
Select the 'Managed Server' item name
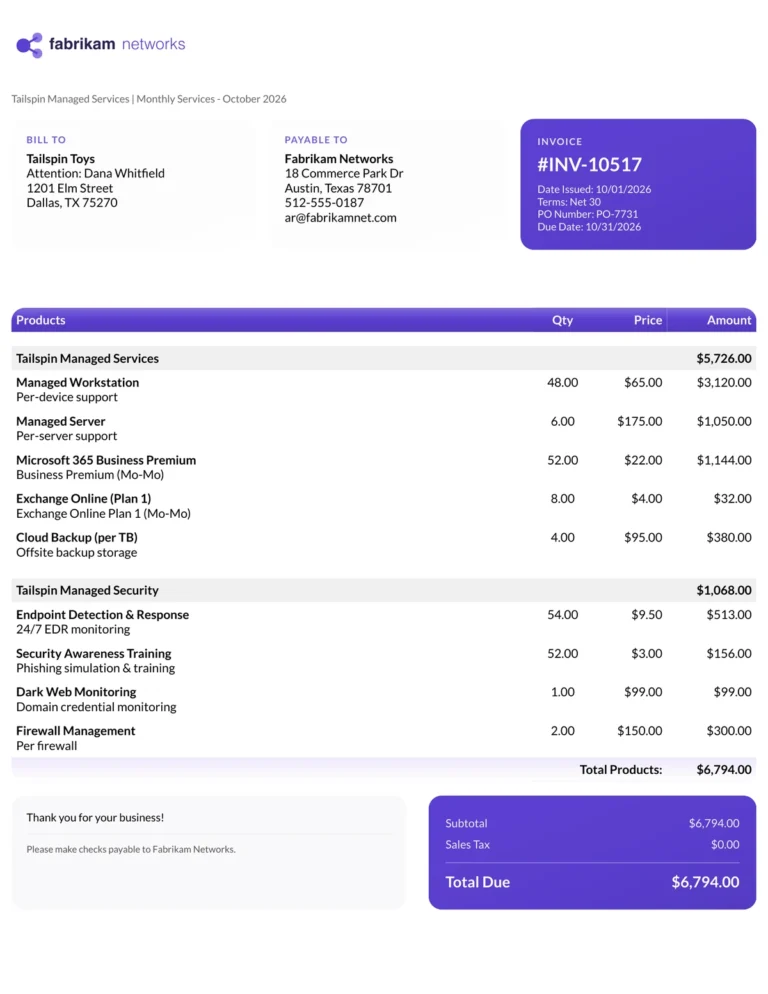[x=60, y=421]
